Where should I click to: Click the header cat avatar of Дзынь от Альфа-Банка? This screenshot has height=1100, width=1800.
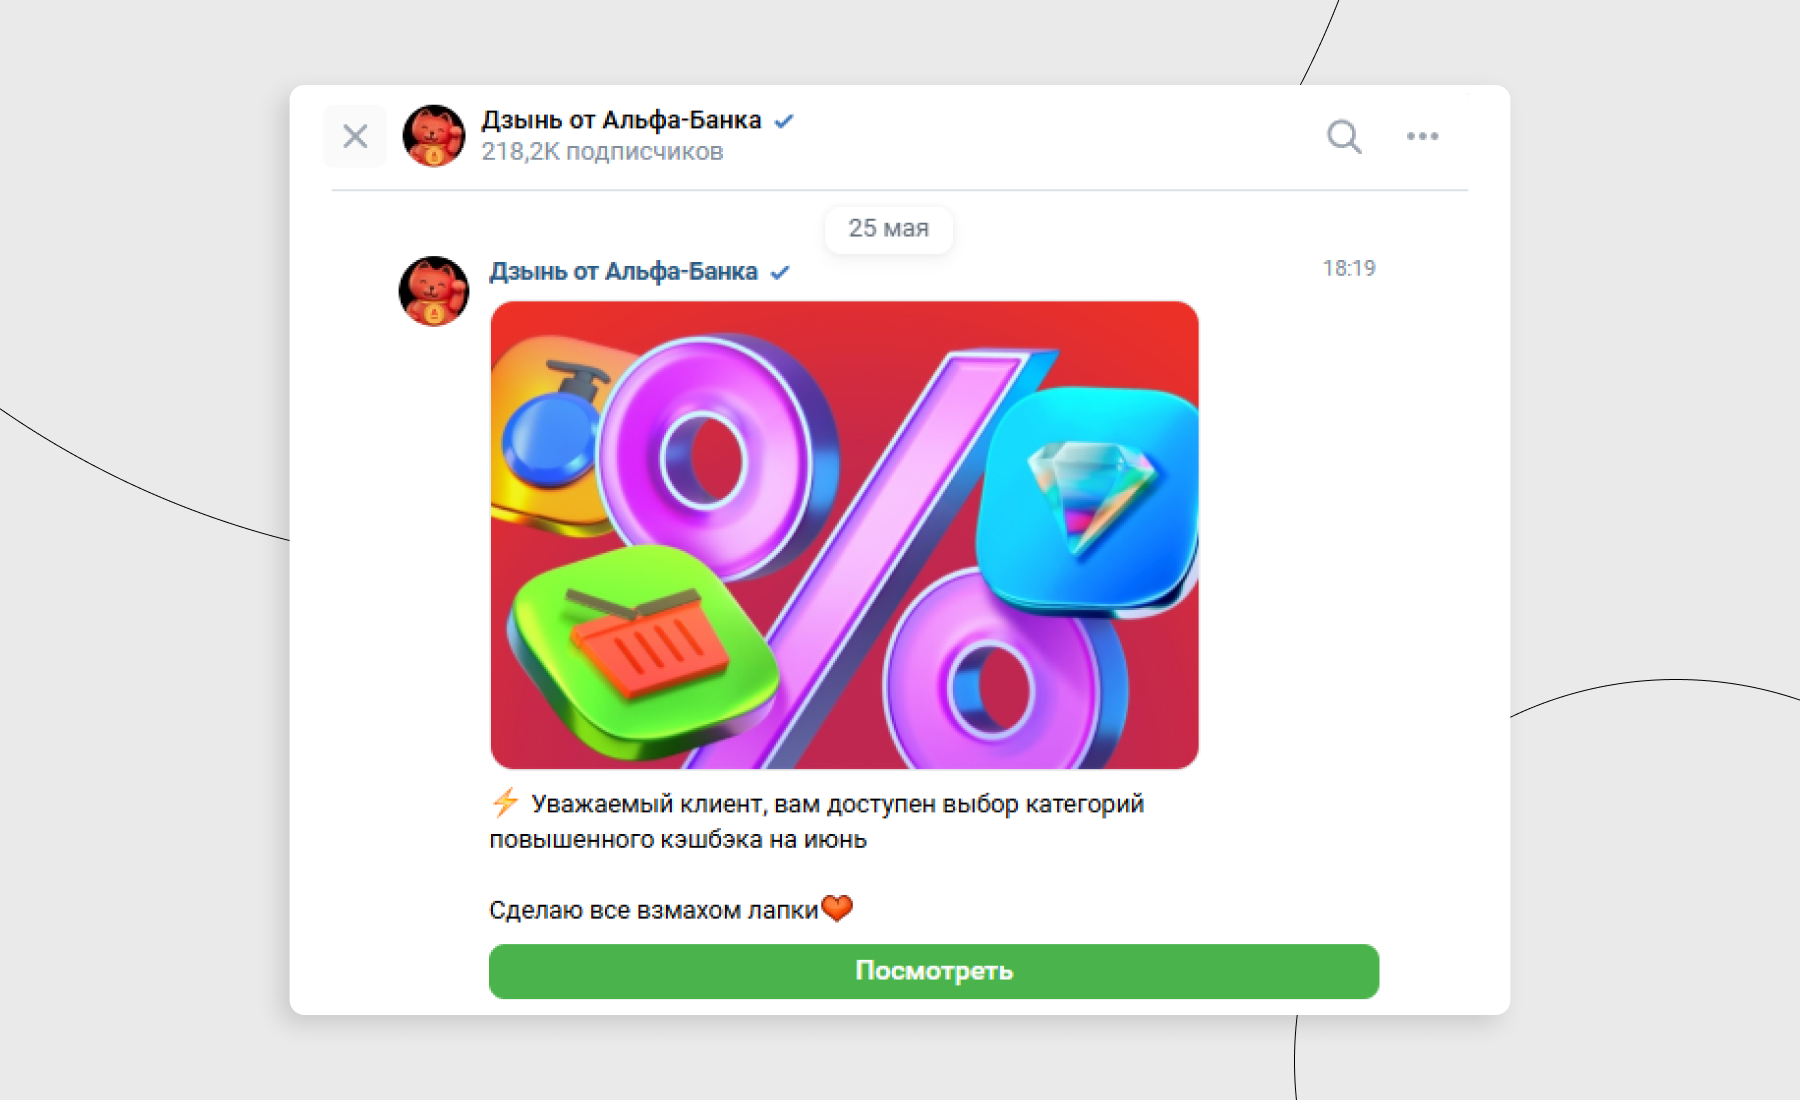434,136
